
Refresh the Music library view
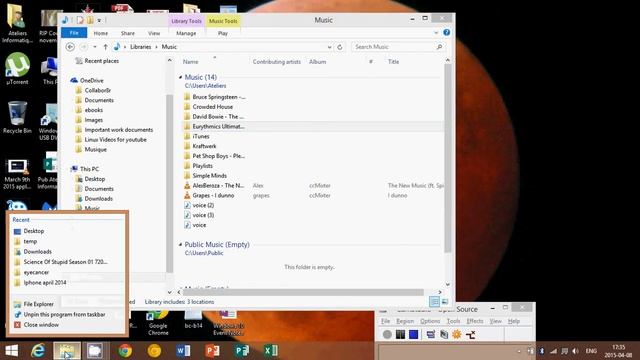[340, 47]
